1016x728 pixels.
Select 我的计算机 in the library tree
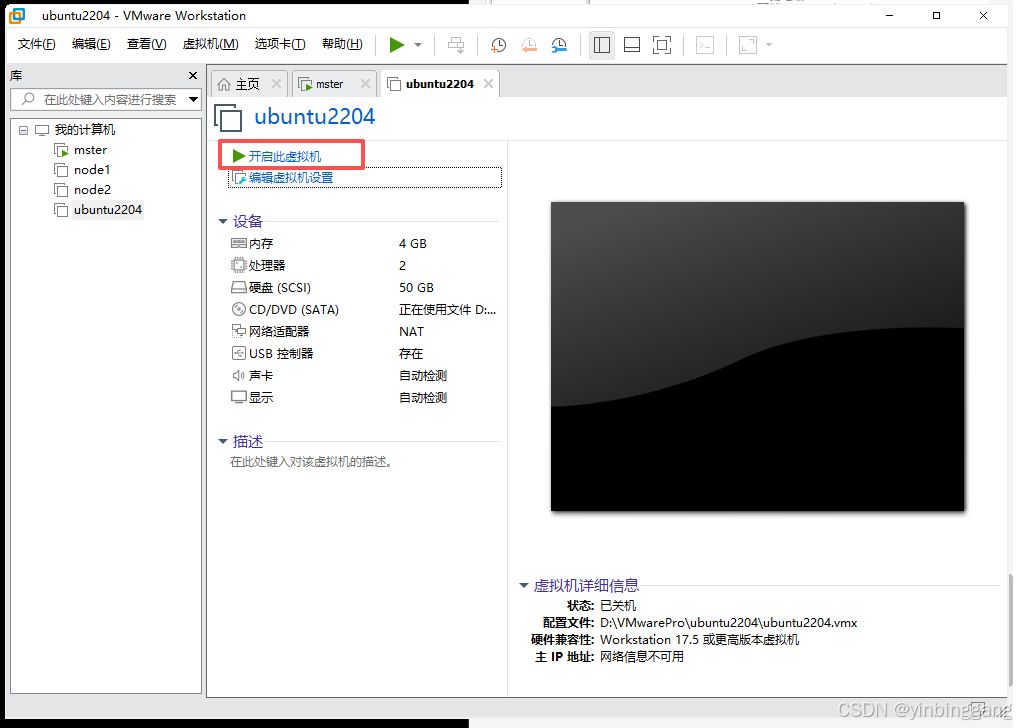[x=84, y=130]
